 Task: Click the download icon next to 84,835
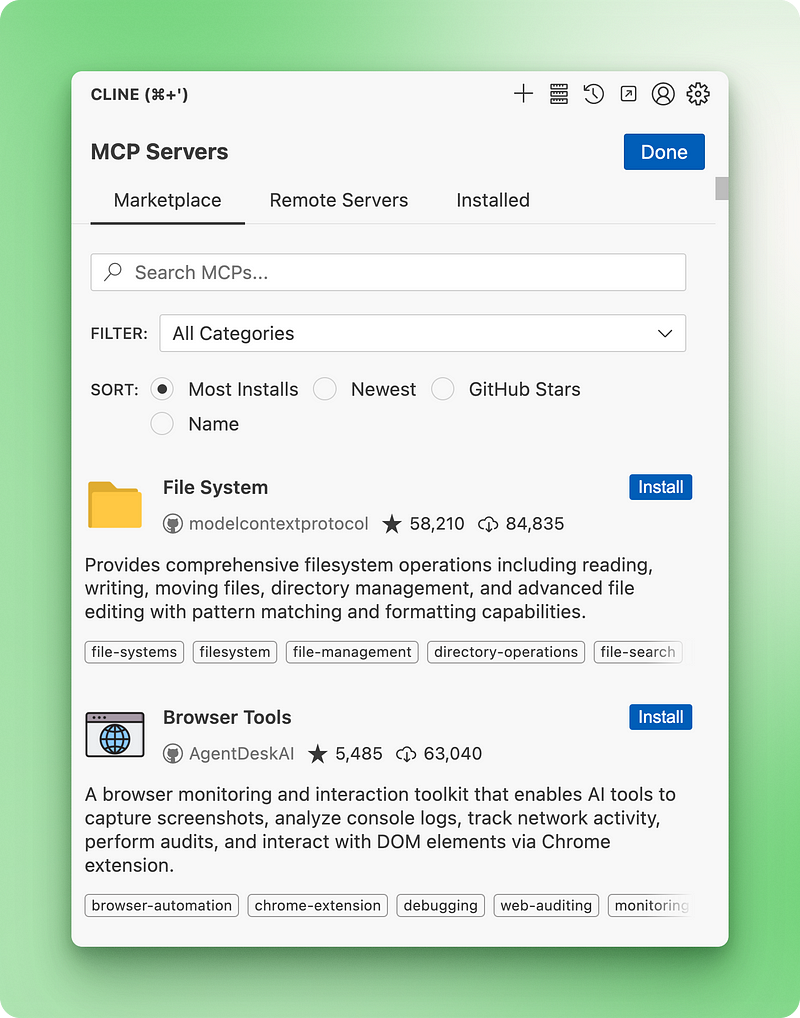tap(488, 524)
